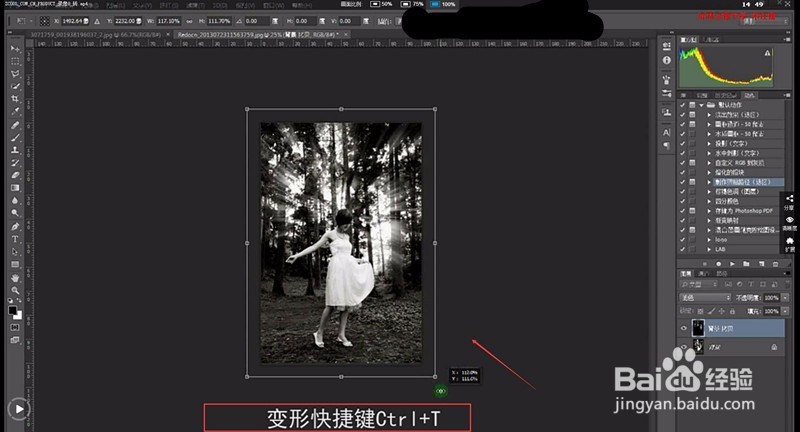Select the Gradient tool

click(x=15, y=188)
